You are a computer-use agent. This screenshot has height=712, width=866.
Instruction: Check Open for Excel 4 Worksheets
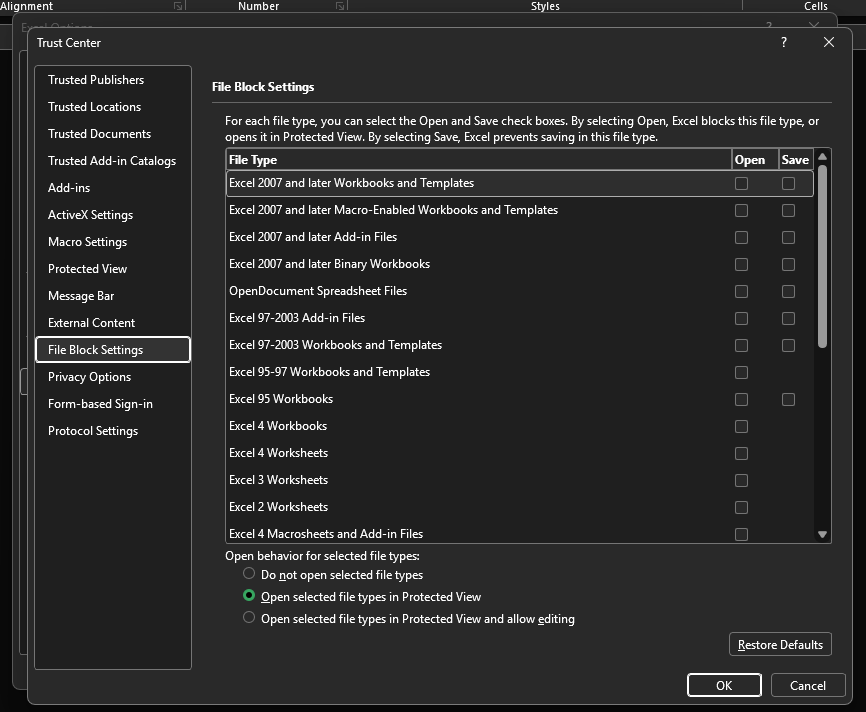(741, 453)
